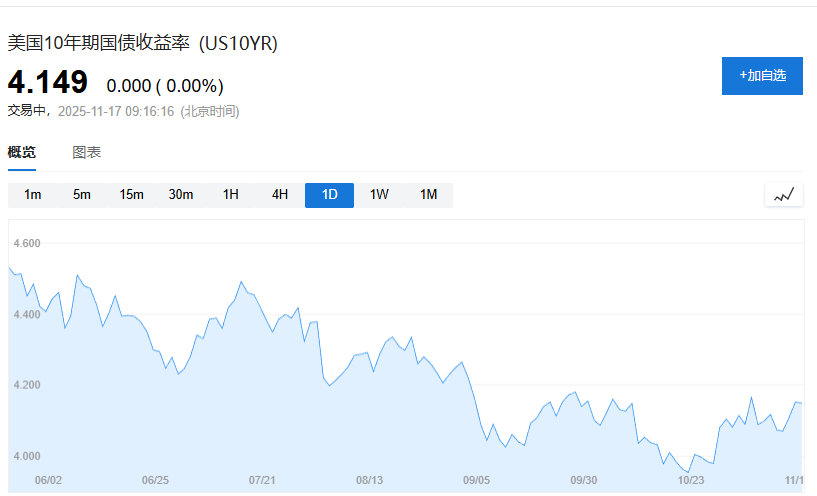Viewport: 817px width, 496px height.
Task: Select the 1H timeframe
Action: click(230, 195)
